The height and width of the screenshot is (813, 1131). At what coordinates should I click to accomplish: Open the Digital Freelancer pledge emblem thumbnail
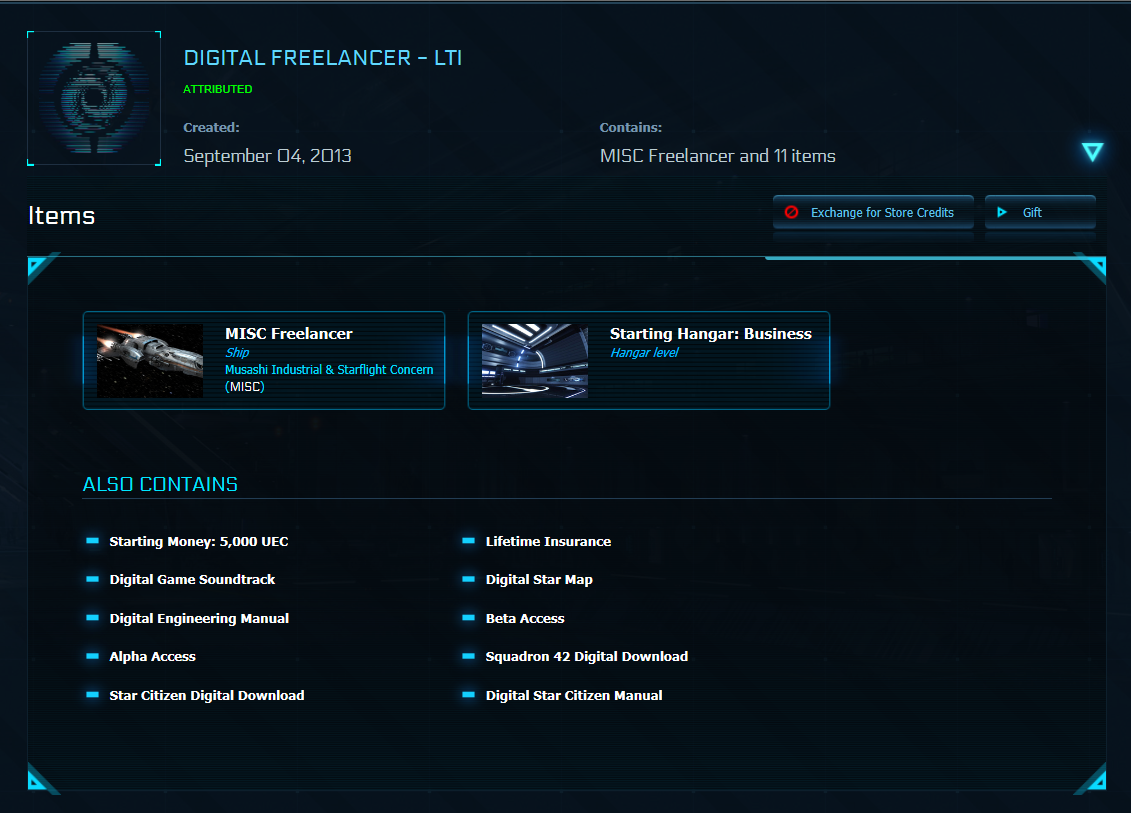pyautogui.click(x=94, y=98)
